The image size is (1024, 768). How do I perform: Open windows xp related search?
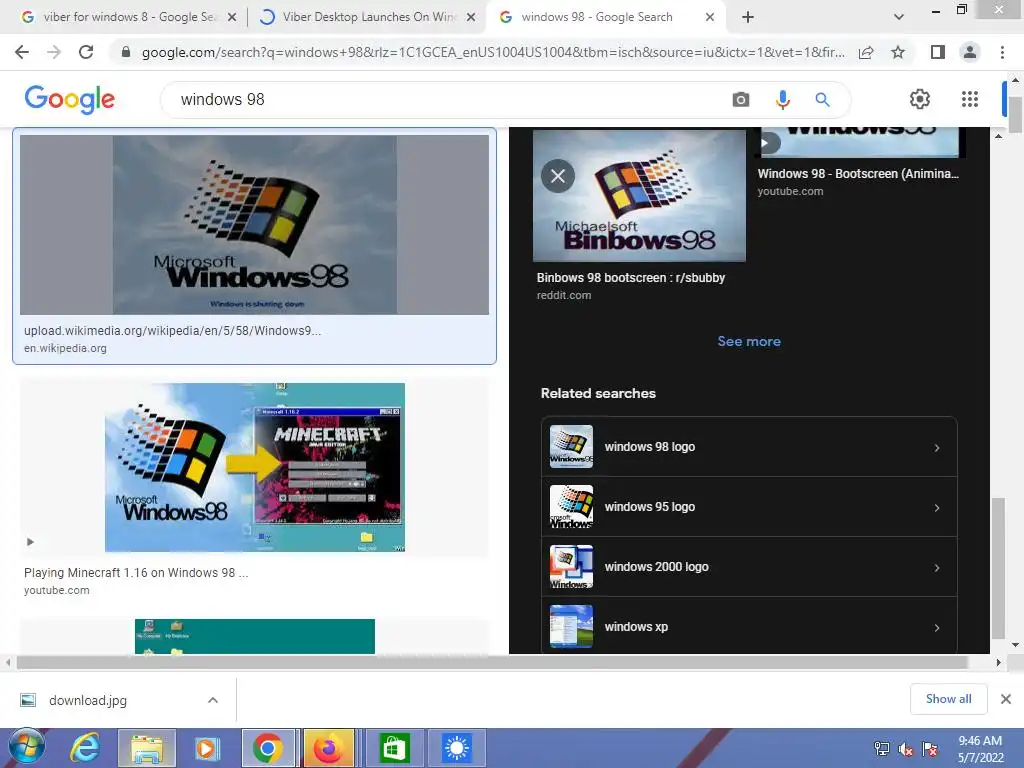point(748,626)
